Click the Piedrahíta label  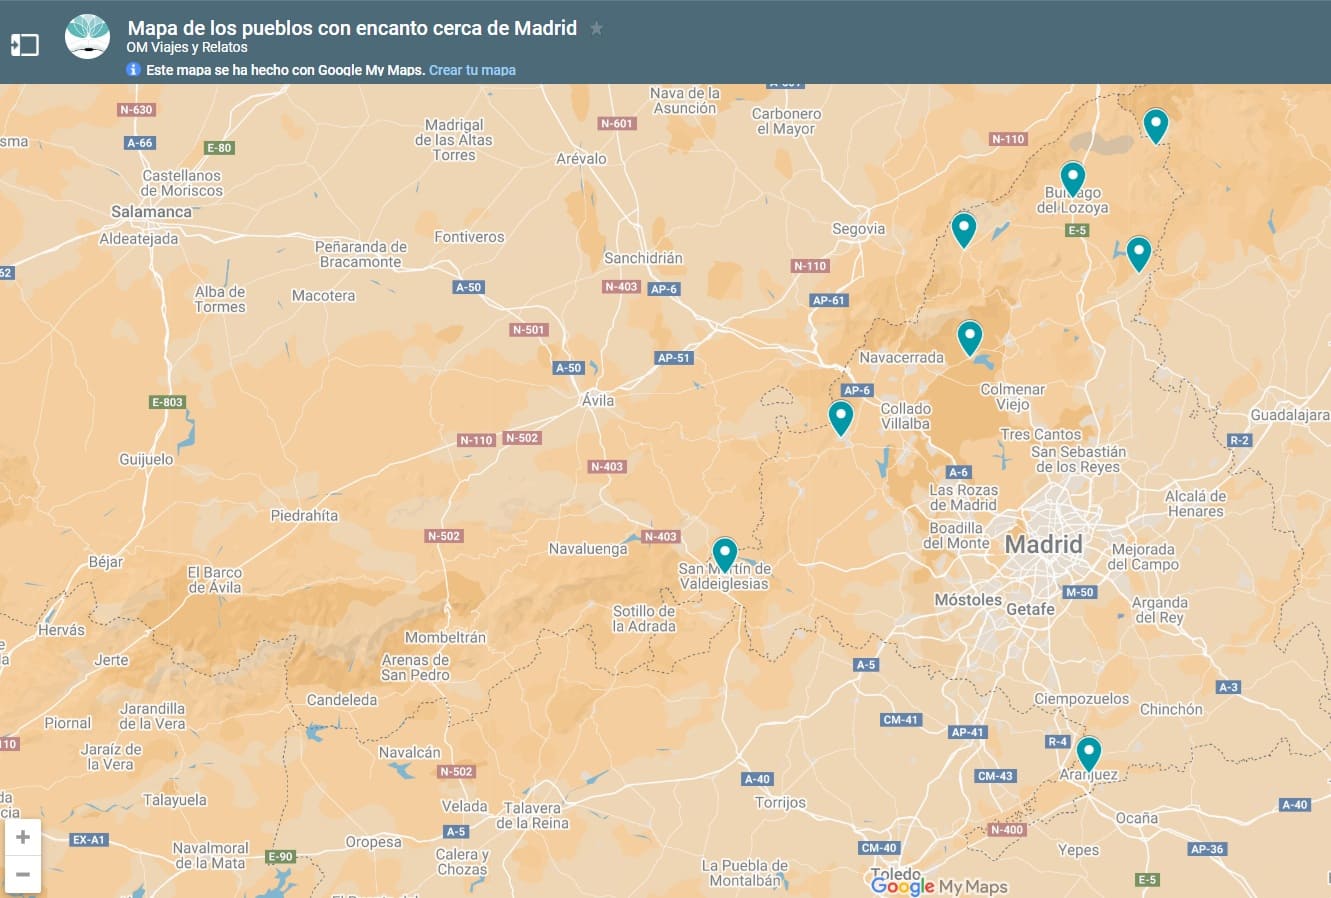click(x=304, y=516)
